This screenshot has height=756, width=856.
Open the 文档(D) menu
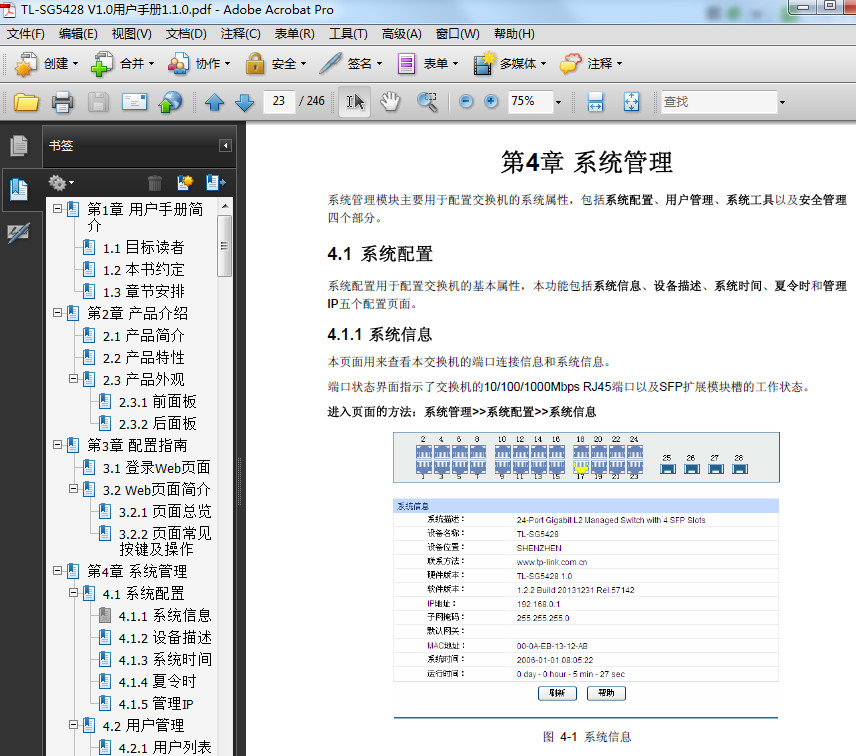coord(186,34)
